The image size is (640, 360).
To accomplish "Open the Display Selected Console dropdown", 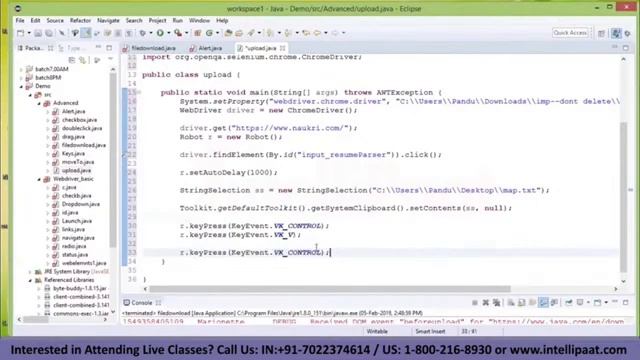I will click(588, 302).
